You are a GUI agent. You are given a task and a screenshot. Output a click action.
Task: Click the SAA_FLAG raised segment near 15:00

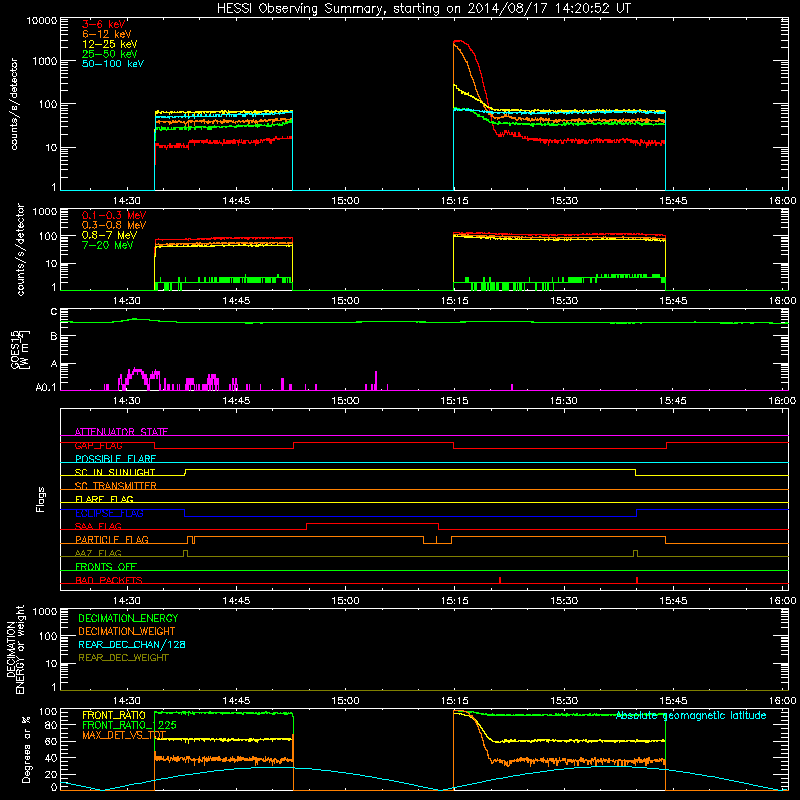point(372,523)
